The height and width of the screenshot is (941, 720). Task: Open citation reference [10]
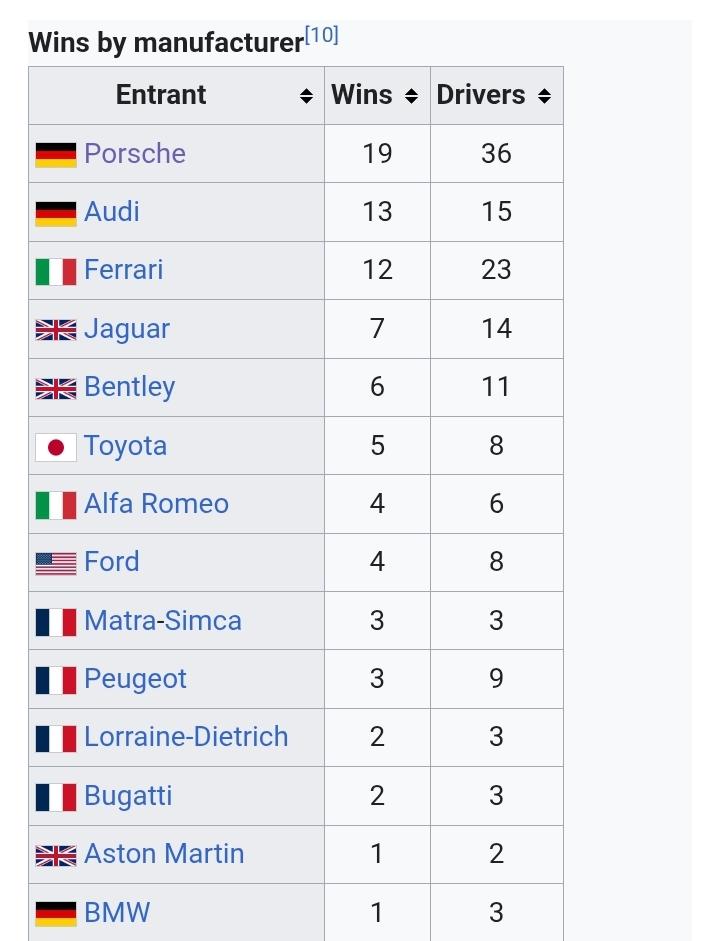(322, 35)
